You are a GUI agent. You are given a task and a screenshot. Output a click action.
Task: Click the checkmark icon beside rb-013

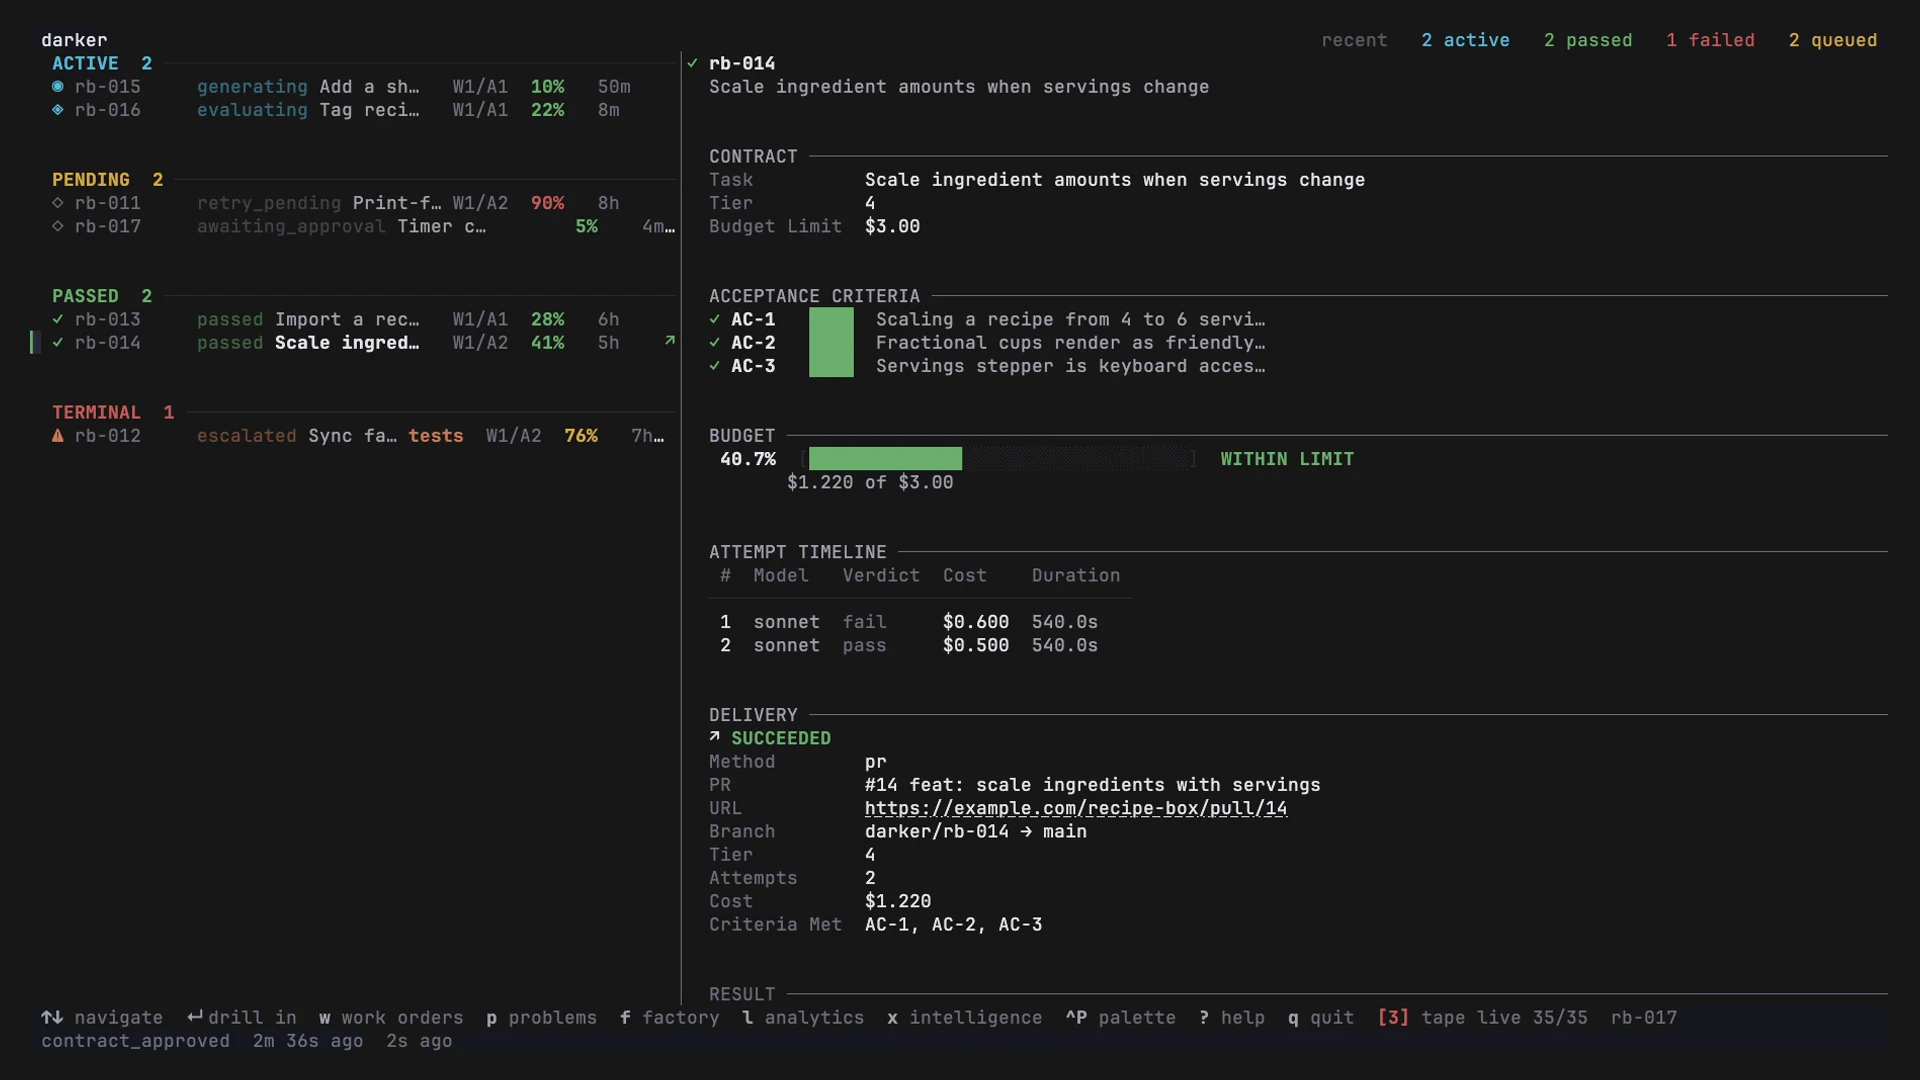coord(58,320)
